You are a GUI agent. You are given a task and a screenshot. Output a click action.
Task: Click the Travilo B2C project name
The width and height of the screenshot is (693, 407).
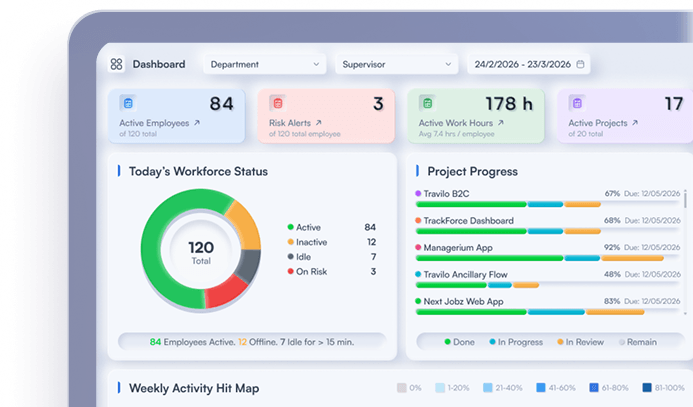pos(446,194)
